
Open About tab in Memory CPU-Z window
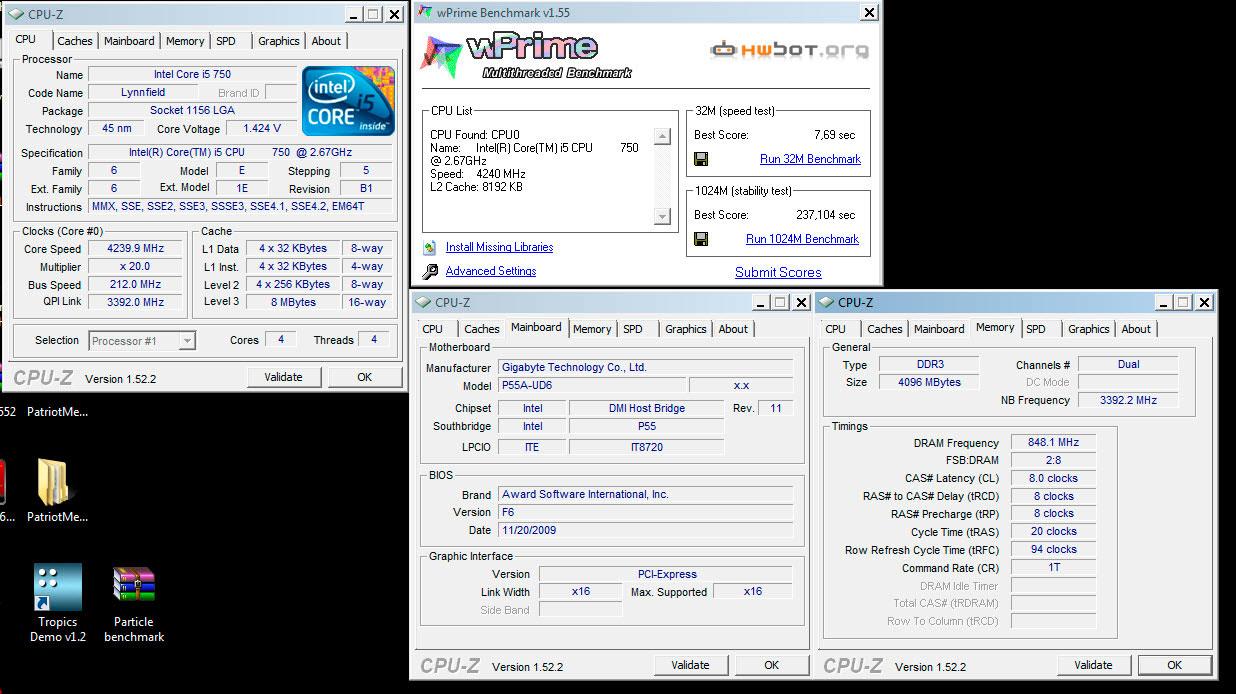[1136, 329]
